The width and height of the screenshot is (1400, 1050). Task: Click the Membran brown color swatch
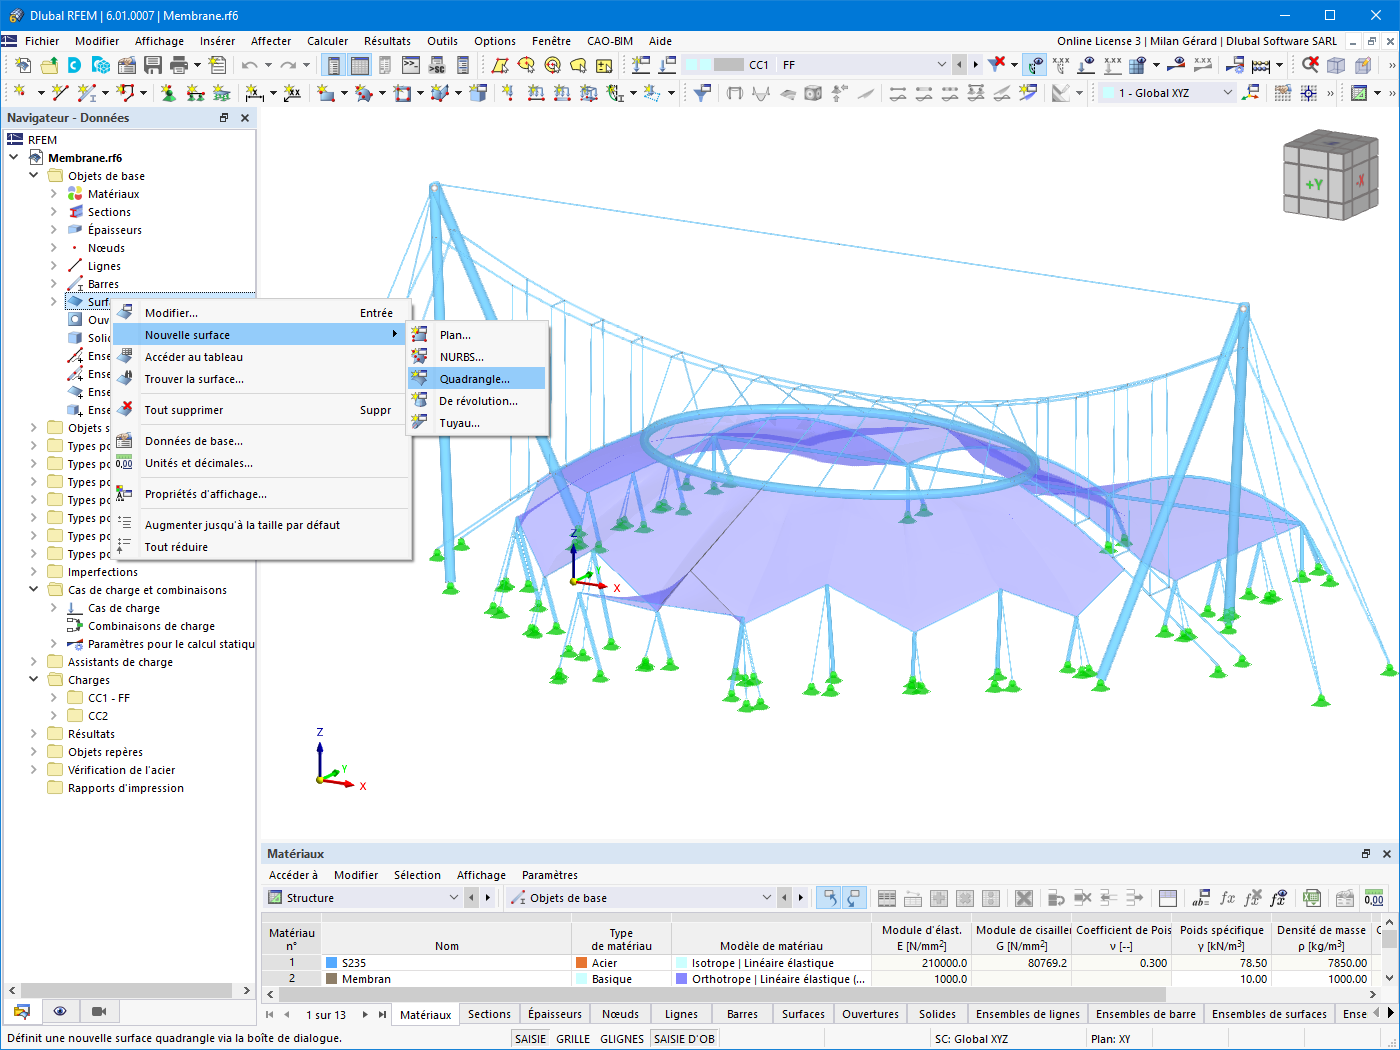point(332,979)
